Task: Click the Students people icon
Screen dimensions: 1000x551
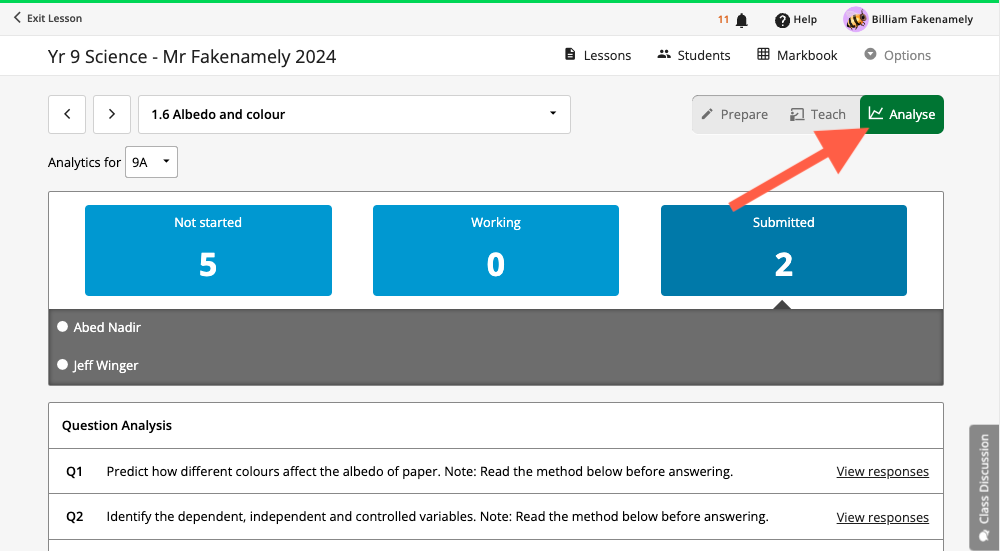Action: pyautogui.click(x=664, y=54)
